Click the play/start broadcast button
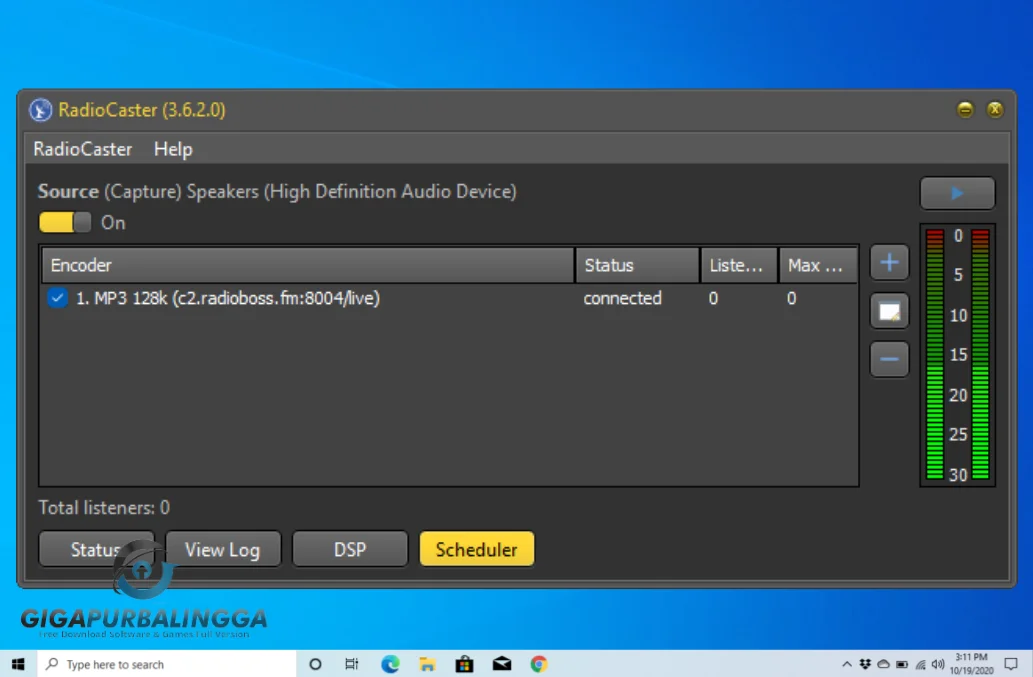Screen dimensions: 1033x677 click(957, 193)
